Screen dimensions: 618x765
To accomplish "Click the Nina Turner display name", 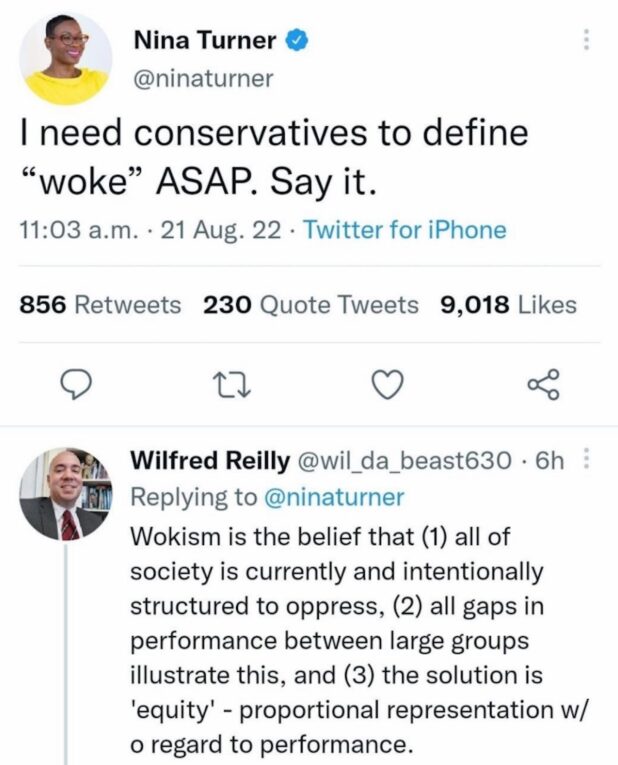I will click(x=204, y=41).
